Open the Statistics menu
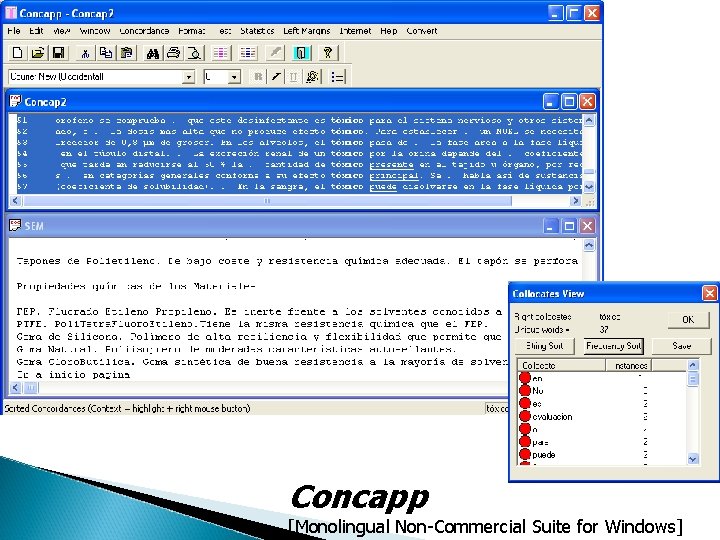The image size is (720, 540). (x=257, y=31)
